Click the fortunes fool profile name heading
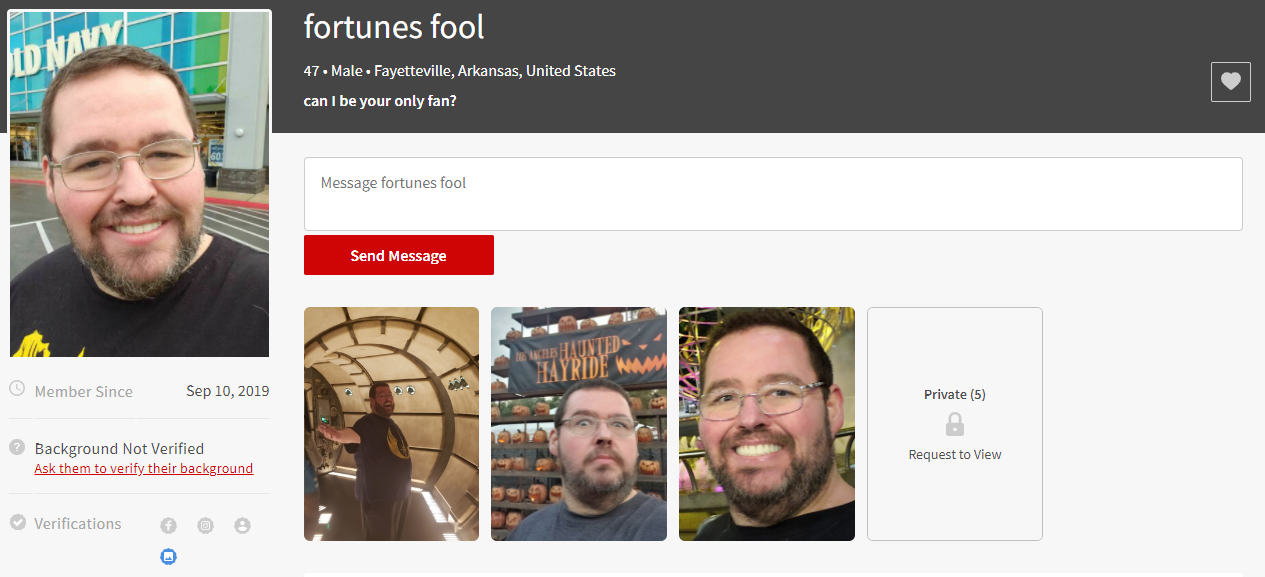The height and width of the screenshot is (577, 1265). pyautogui.click(x=394, y=27)
